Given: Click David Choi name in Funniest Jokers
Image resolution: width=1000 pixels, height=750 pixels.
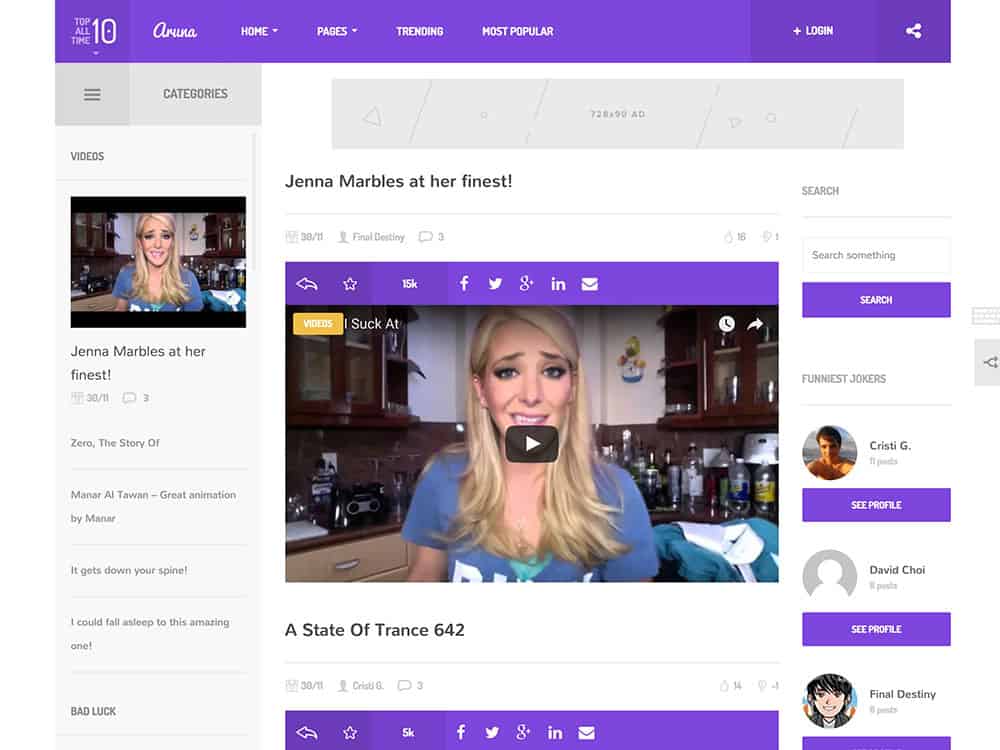Looking at the screenshot, I should click(897, 570).
